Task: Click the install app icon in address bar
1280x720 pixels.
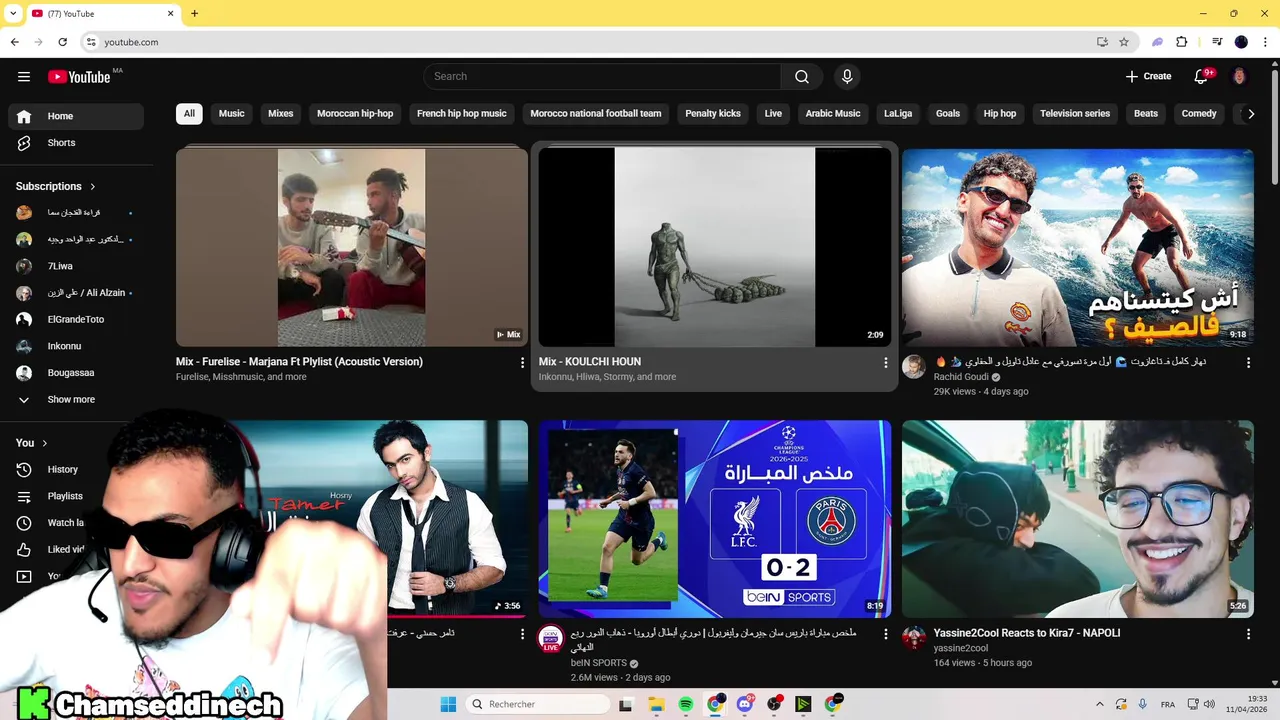Action: 1102,42
